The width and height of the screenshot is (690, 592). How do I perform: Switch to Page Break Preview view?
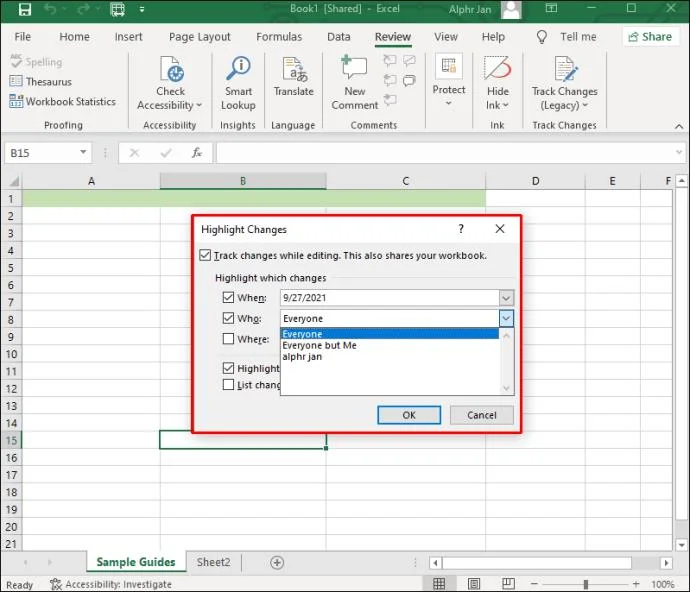pyautogui.click(x=508, y=584)
